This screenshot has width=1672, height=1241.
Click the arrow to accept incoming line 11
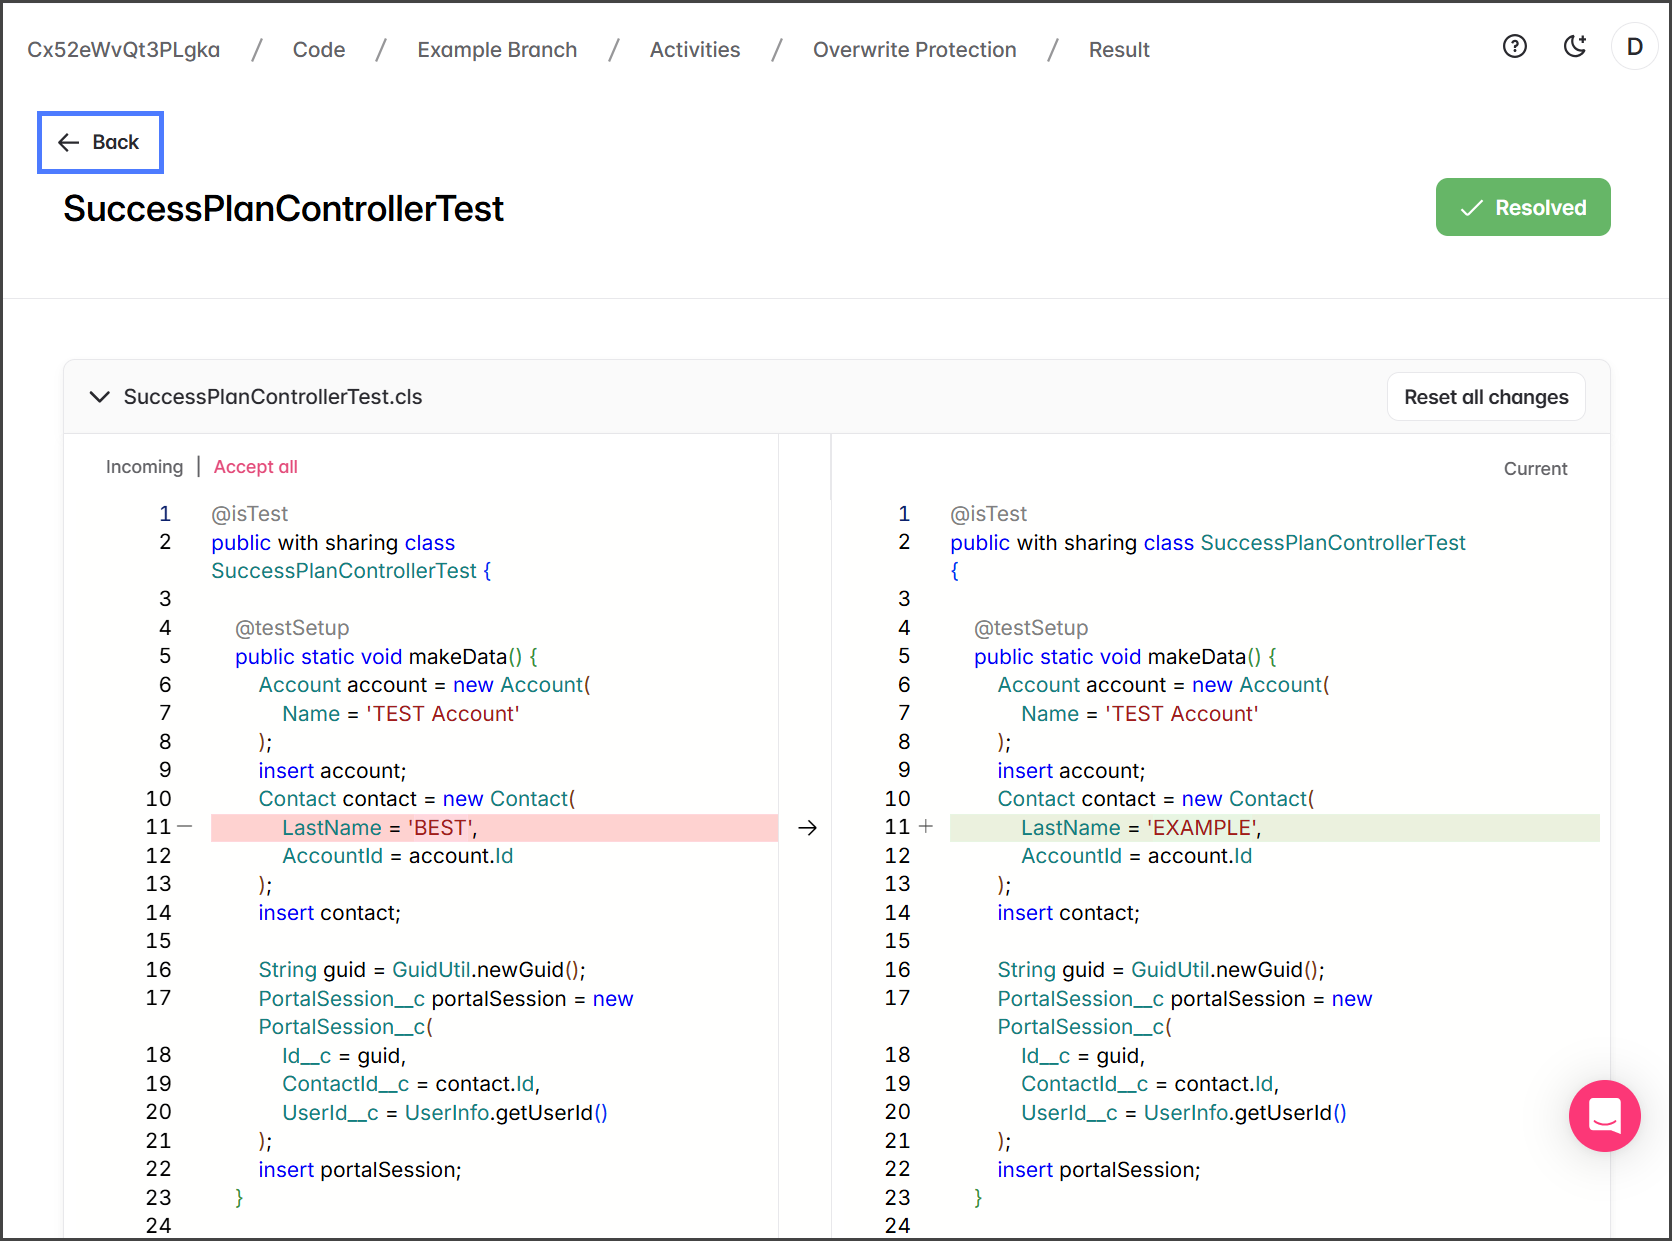click(807, 828)
